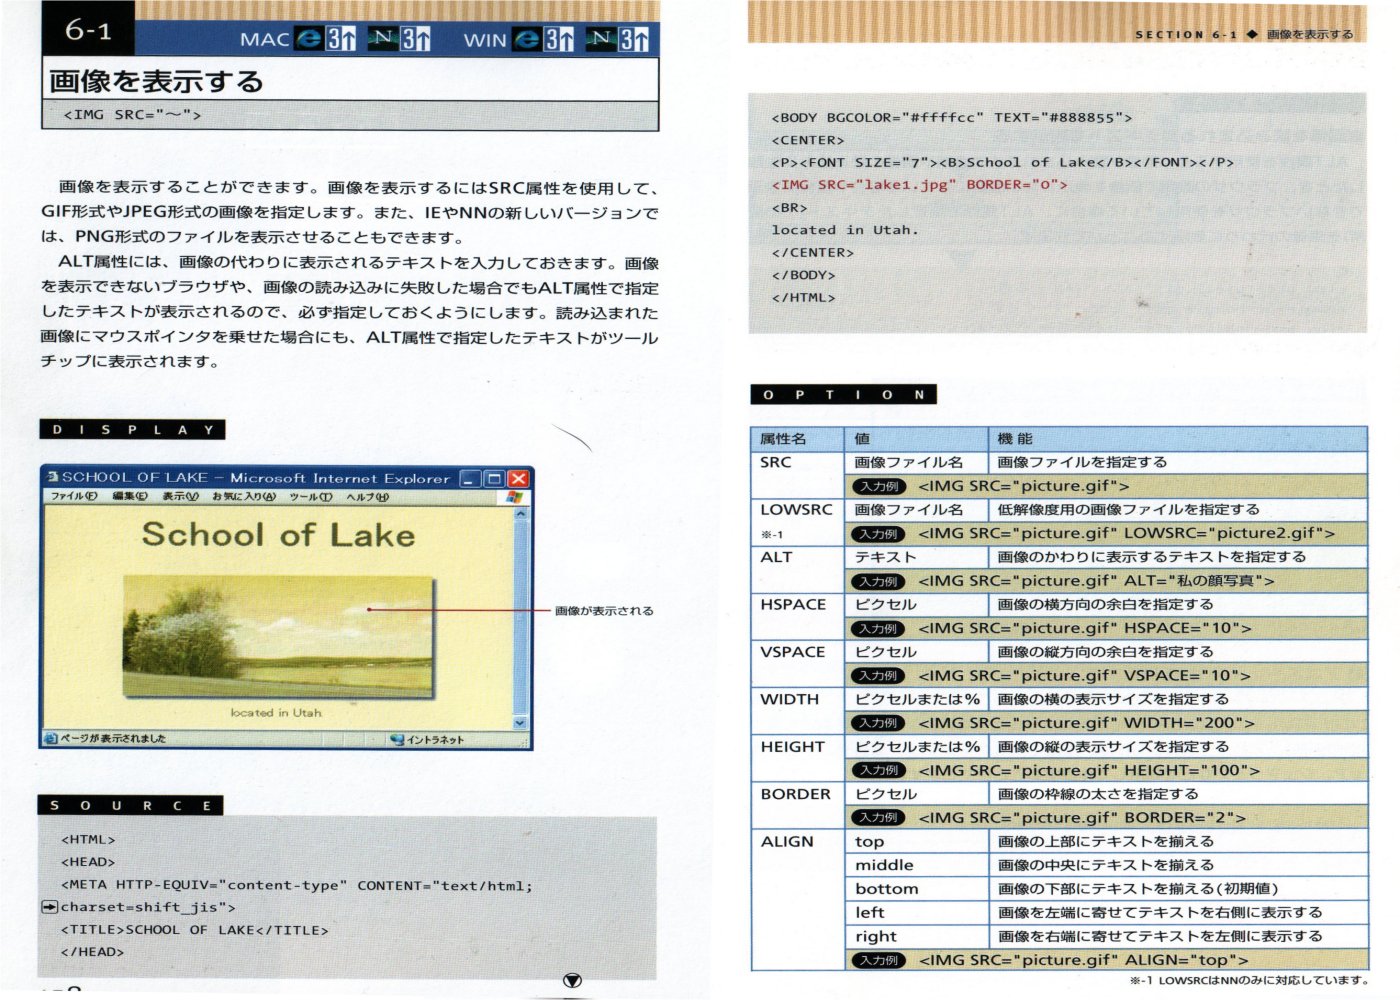The width and height of the screenshot is (1400, 1000).
Task: Open the ツール(T) menu
Action: coord(310,496)
